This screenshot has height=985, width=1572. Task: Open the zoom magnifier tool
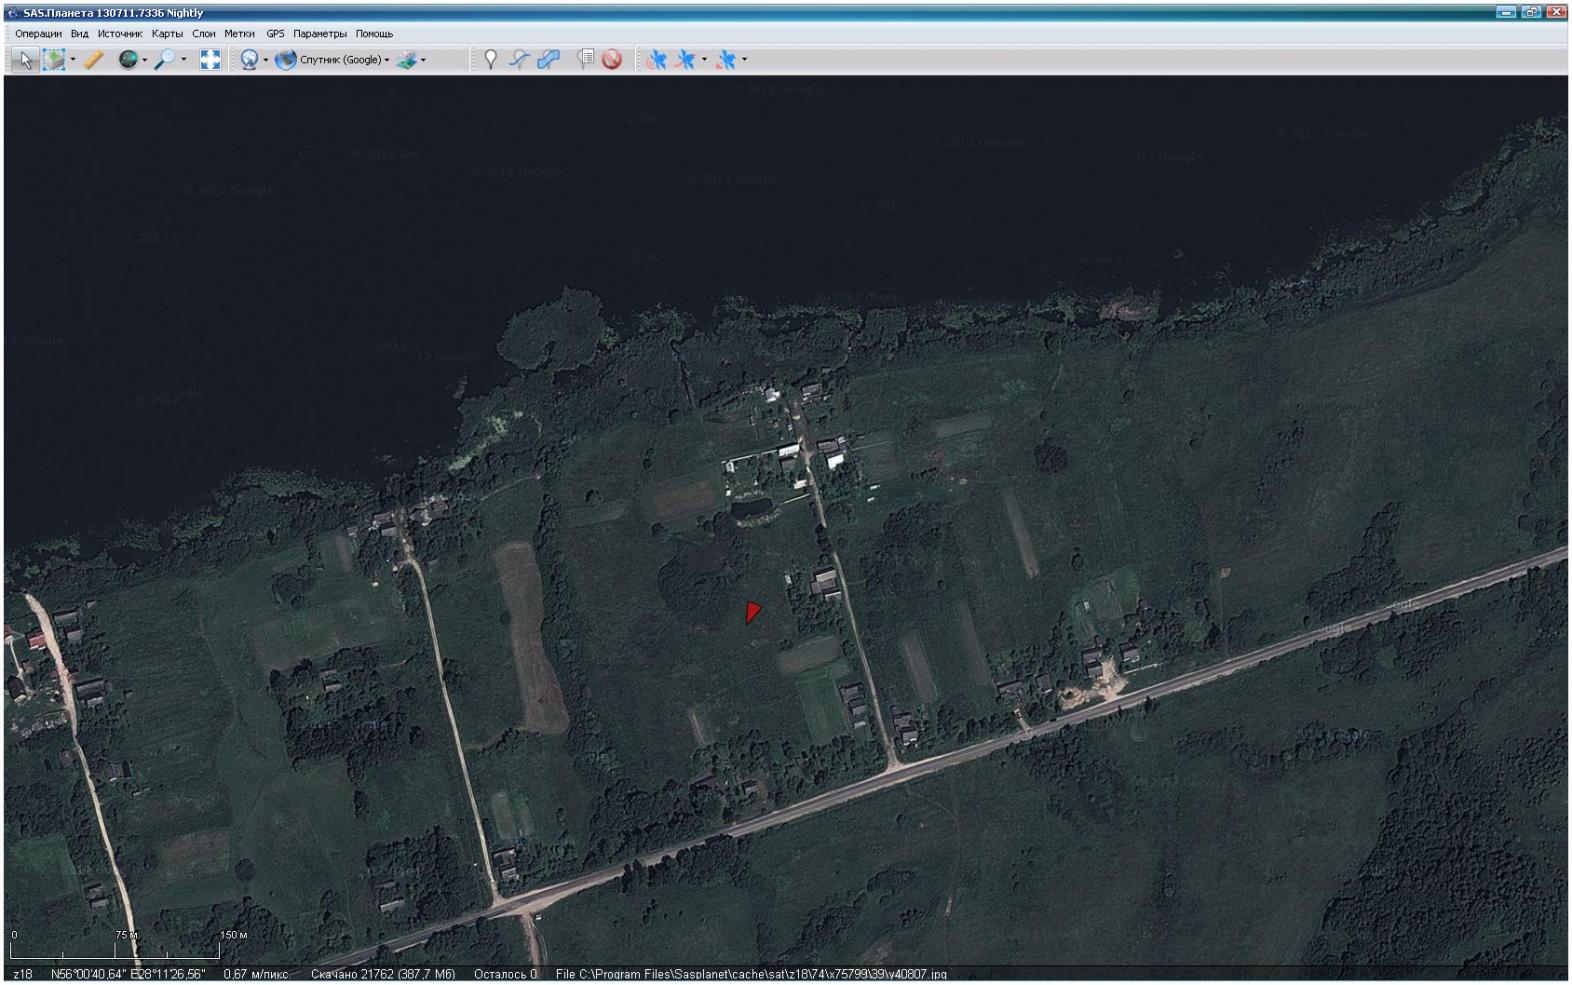164,60
